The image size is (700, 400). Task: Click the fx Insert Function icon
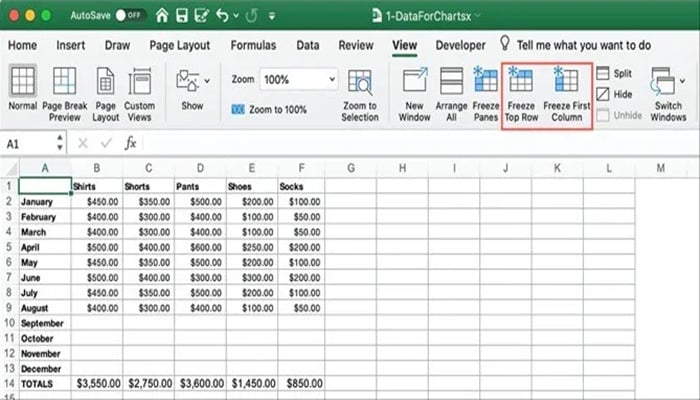130,143
